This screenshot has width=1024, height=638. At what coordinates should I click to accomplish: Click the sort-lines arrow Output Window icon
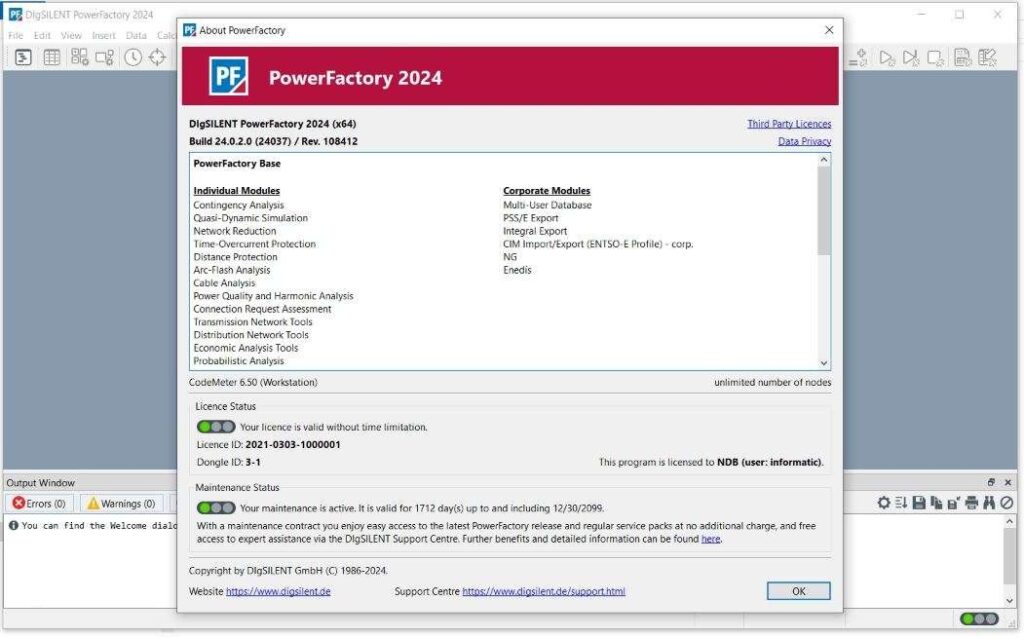[901, 503]
